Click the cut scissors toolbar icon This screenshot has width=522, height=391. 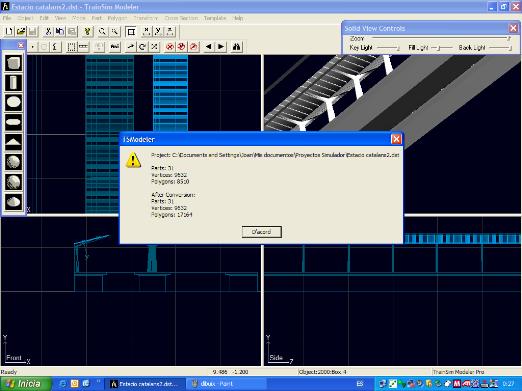pos(48,31)
